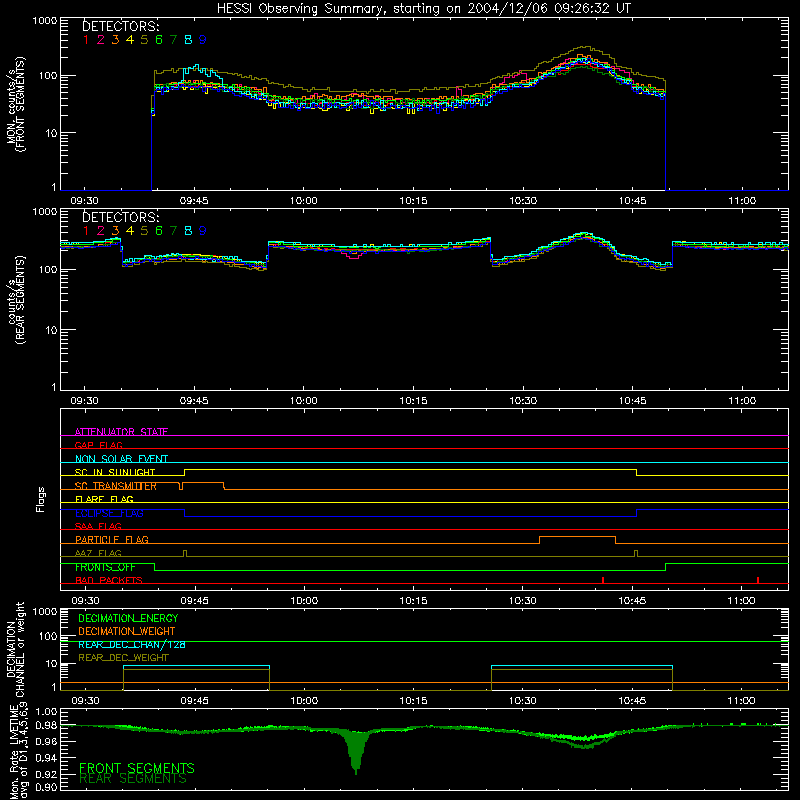Select the DETECTORS: label in rear segments plot
This screenshot has height=800, width=800.
click(120, 217)
